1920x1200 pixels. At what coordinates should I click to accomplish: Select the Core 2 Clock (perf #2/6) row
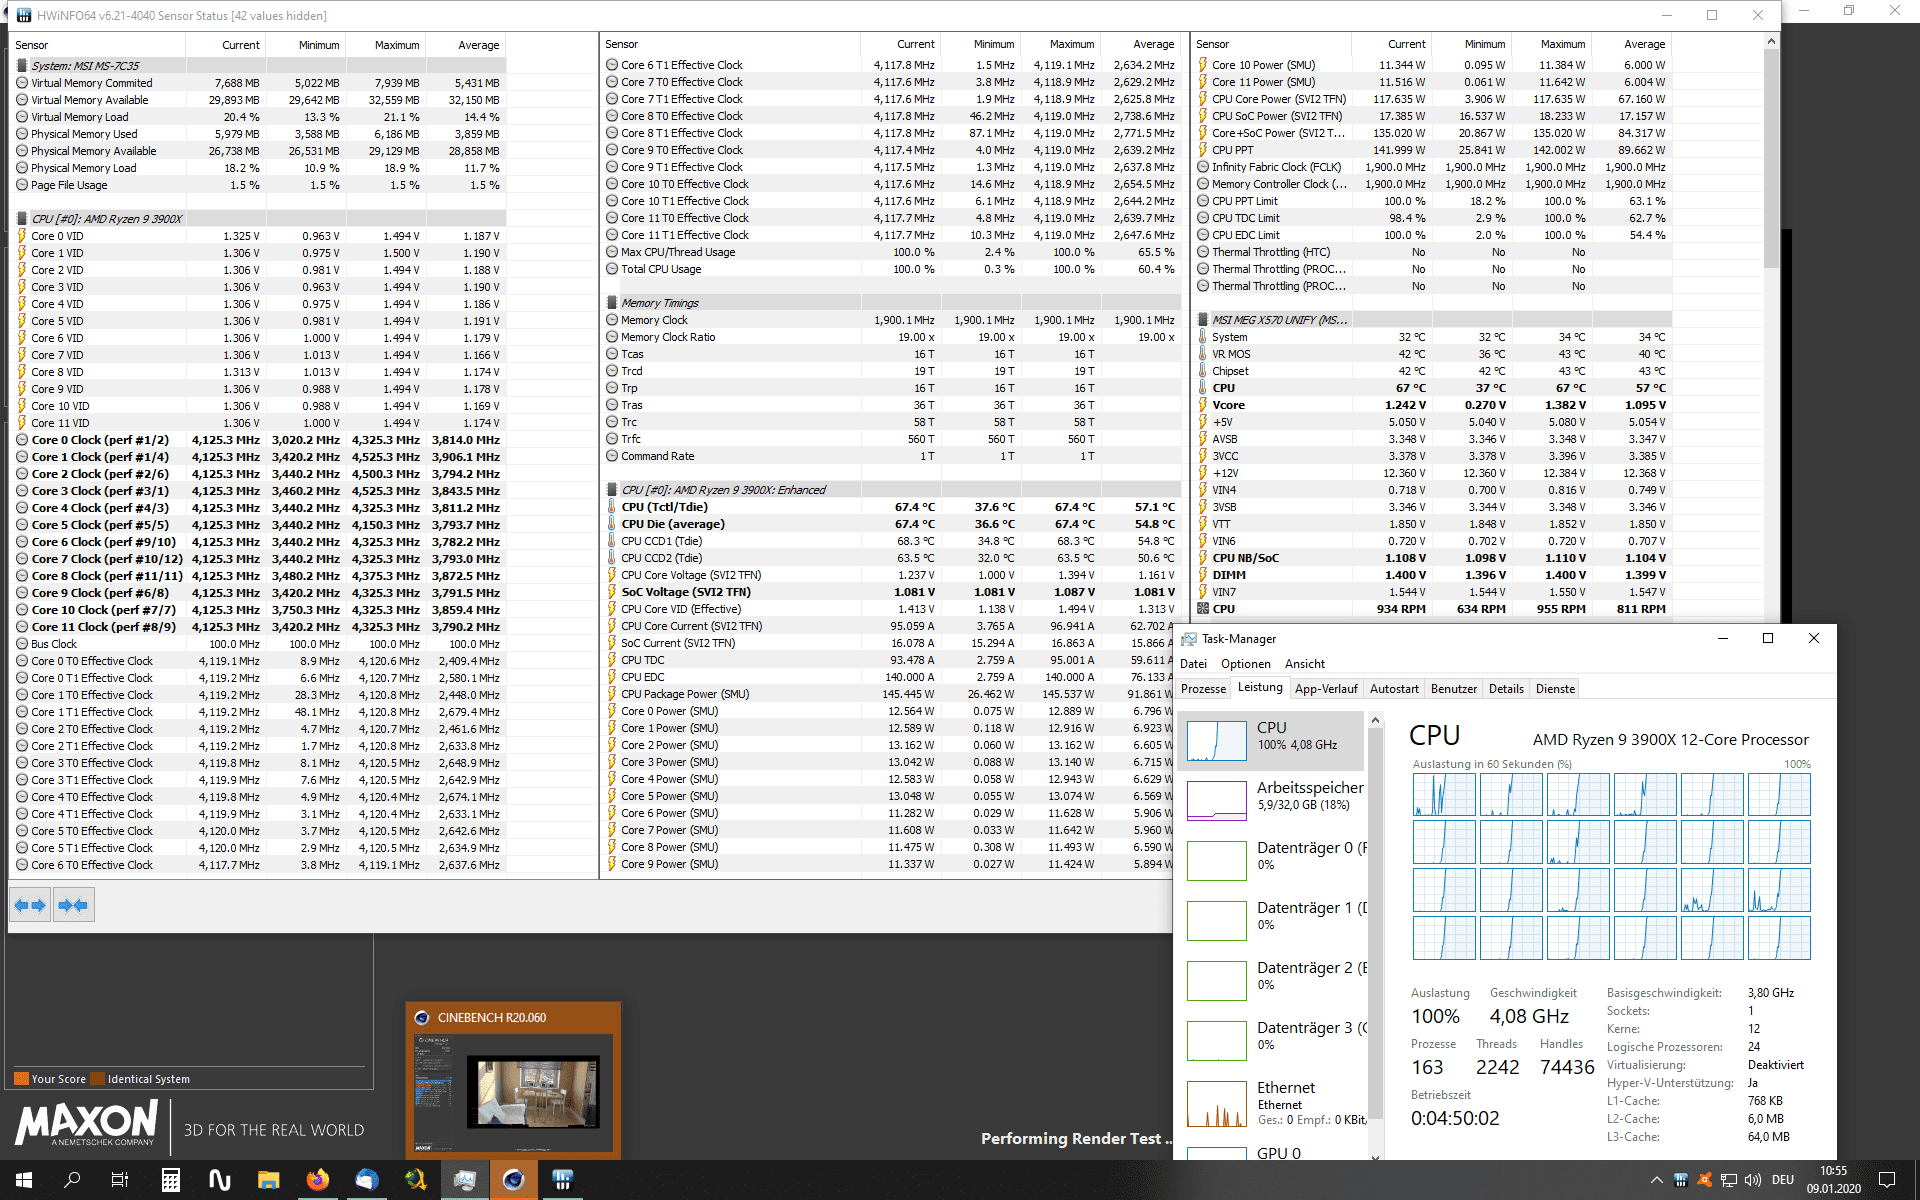(259, 474)
